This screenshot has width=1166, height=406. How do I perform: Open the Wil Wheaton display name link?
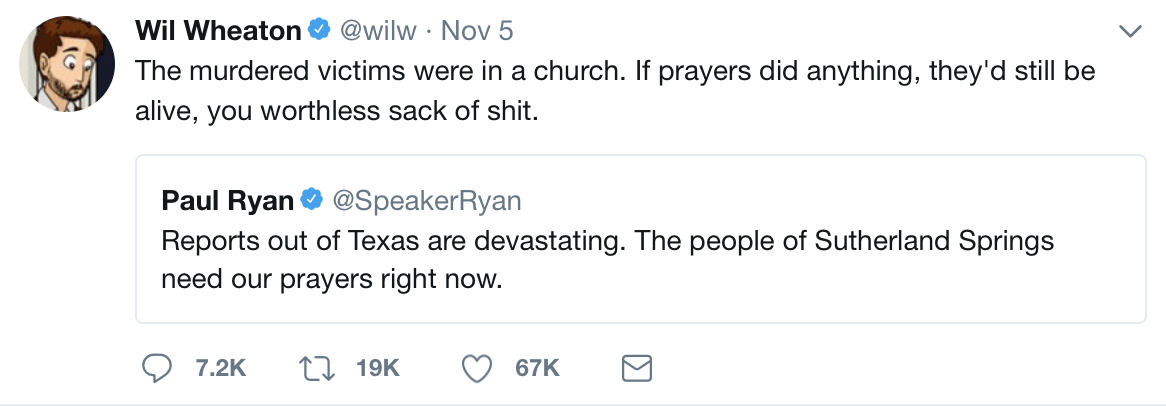tap(218, 32)
